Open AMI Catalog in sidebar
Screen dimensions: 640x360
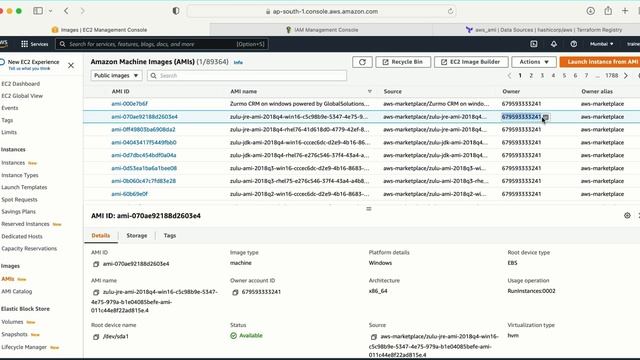17,291
